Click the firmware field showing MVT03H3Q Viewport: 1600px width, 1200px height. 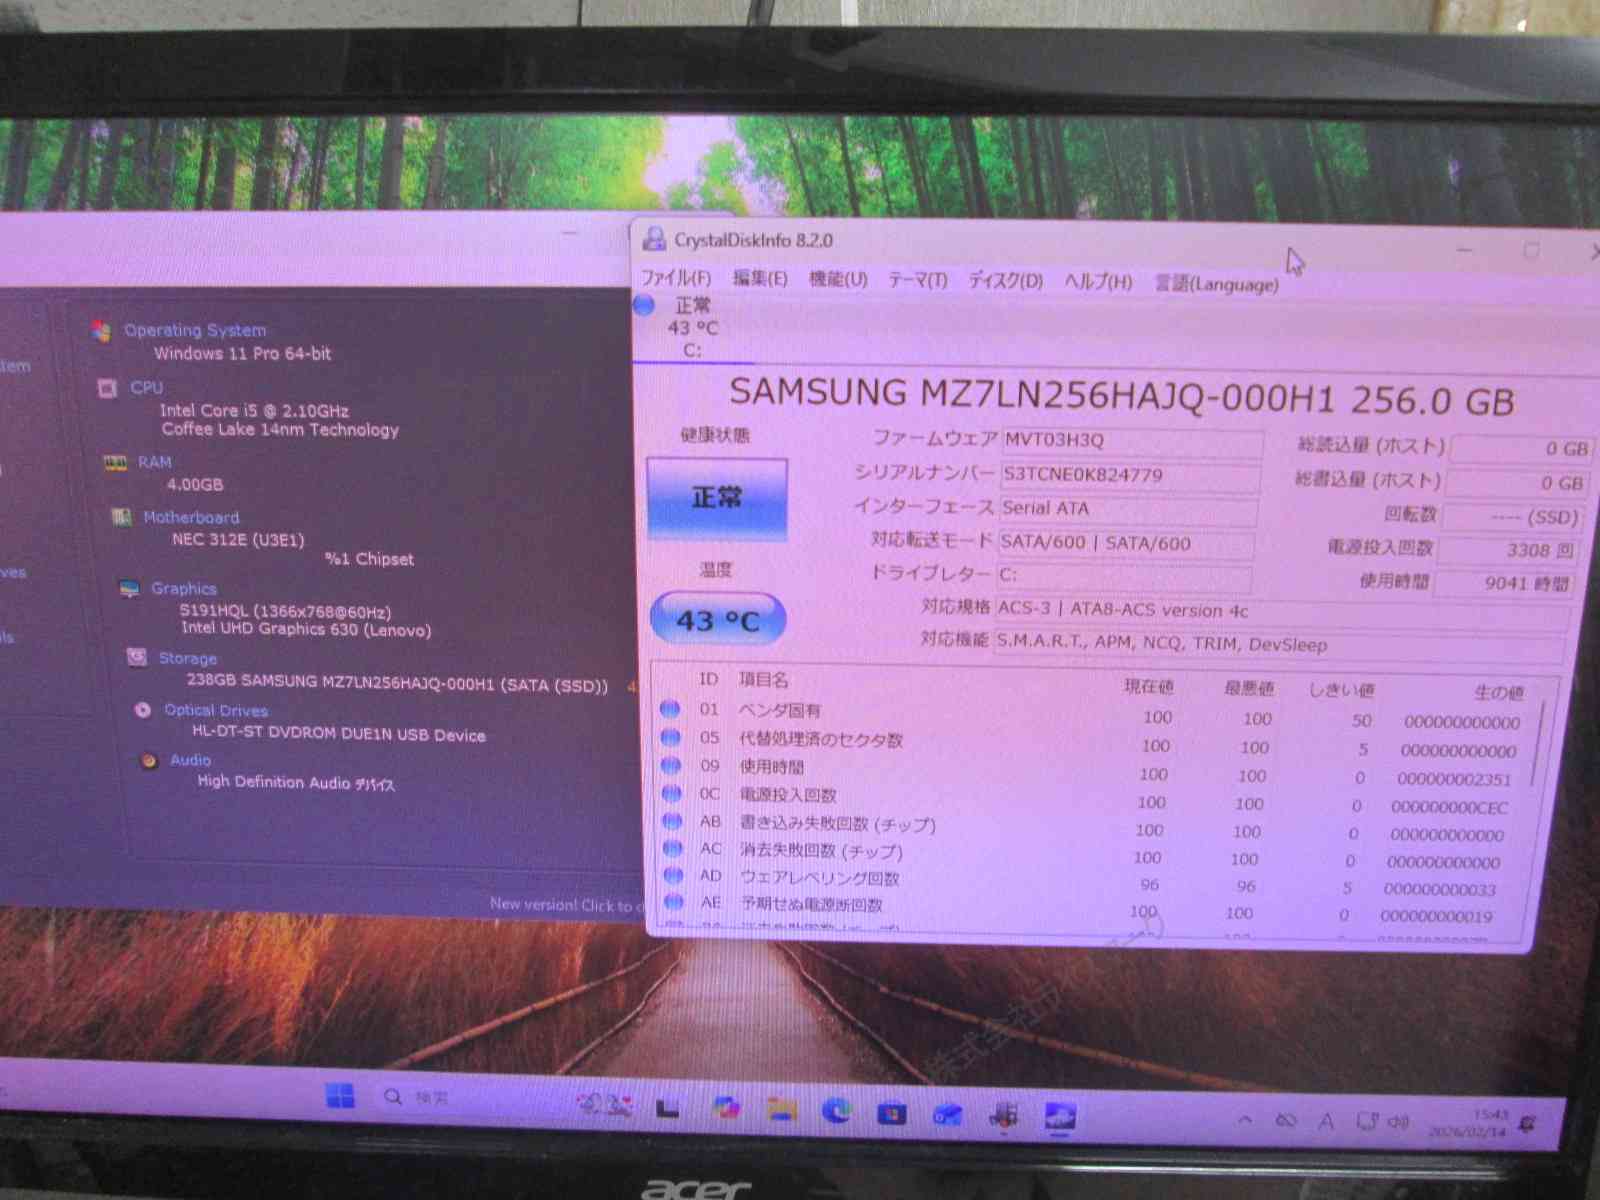pos(1130,441)
